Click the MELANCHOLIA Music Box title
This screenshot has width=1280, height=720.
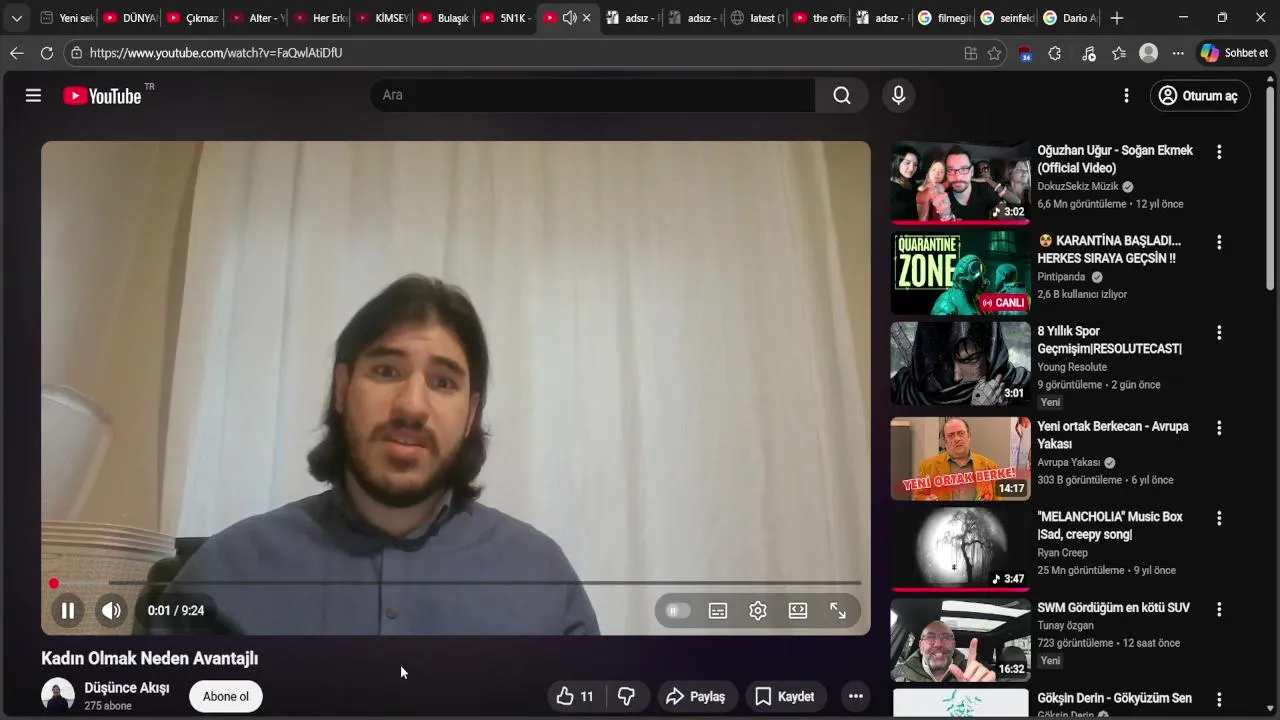tap(1110, 526)
